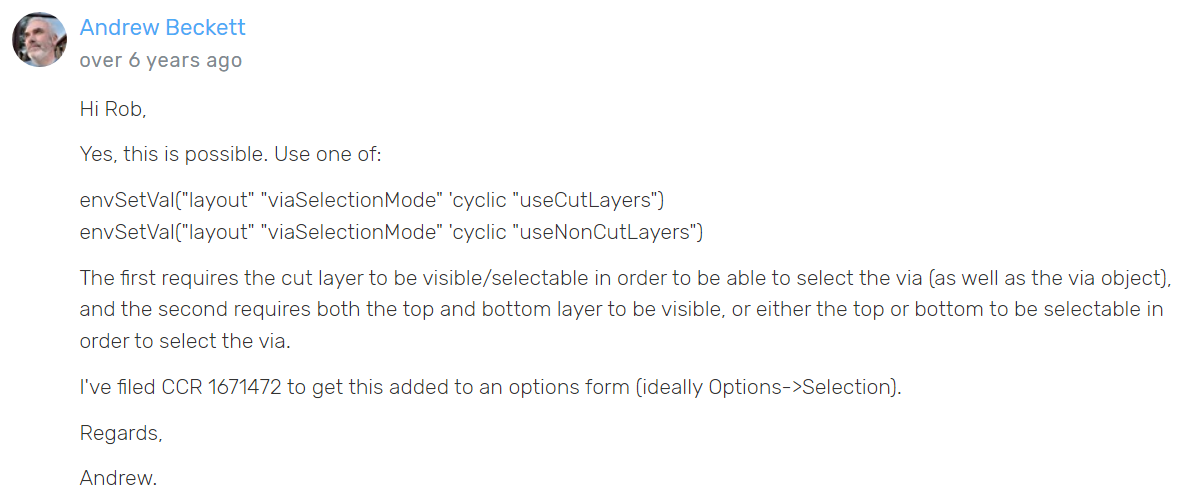Click the word "envSetVal" in the first code line
Image resolution: width=1182 pixels, height=498 pixels.
pos(121,202)
